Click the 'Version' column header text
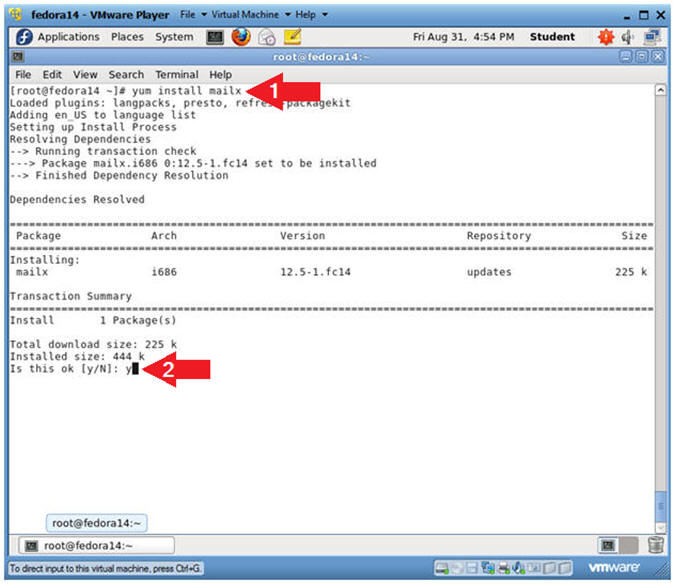The image size is (675, 584). point(302,236)
